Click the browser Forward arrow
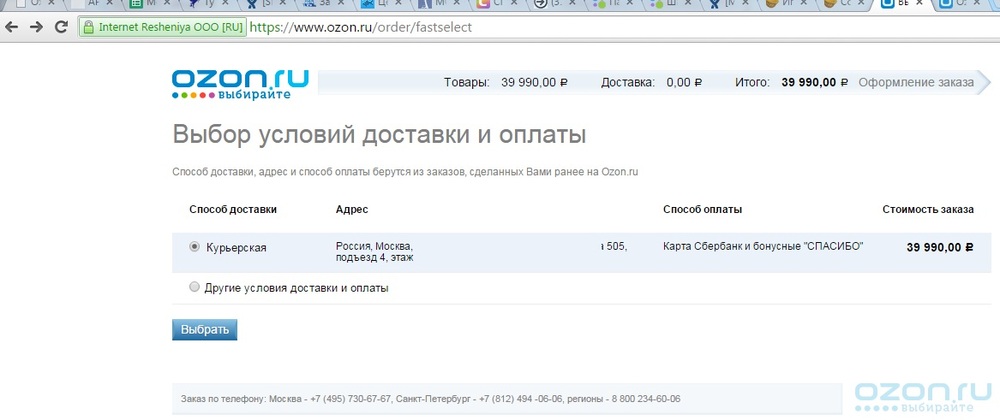This screenshot has width=1000, height=420. pyautogui.click(x=37, y=27)
